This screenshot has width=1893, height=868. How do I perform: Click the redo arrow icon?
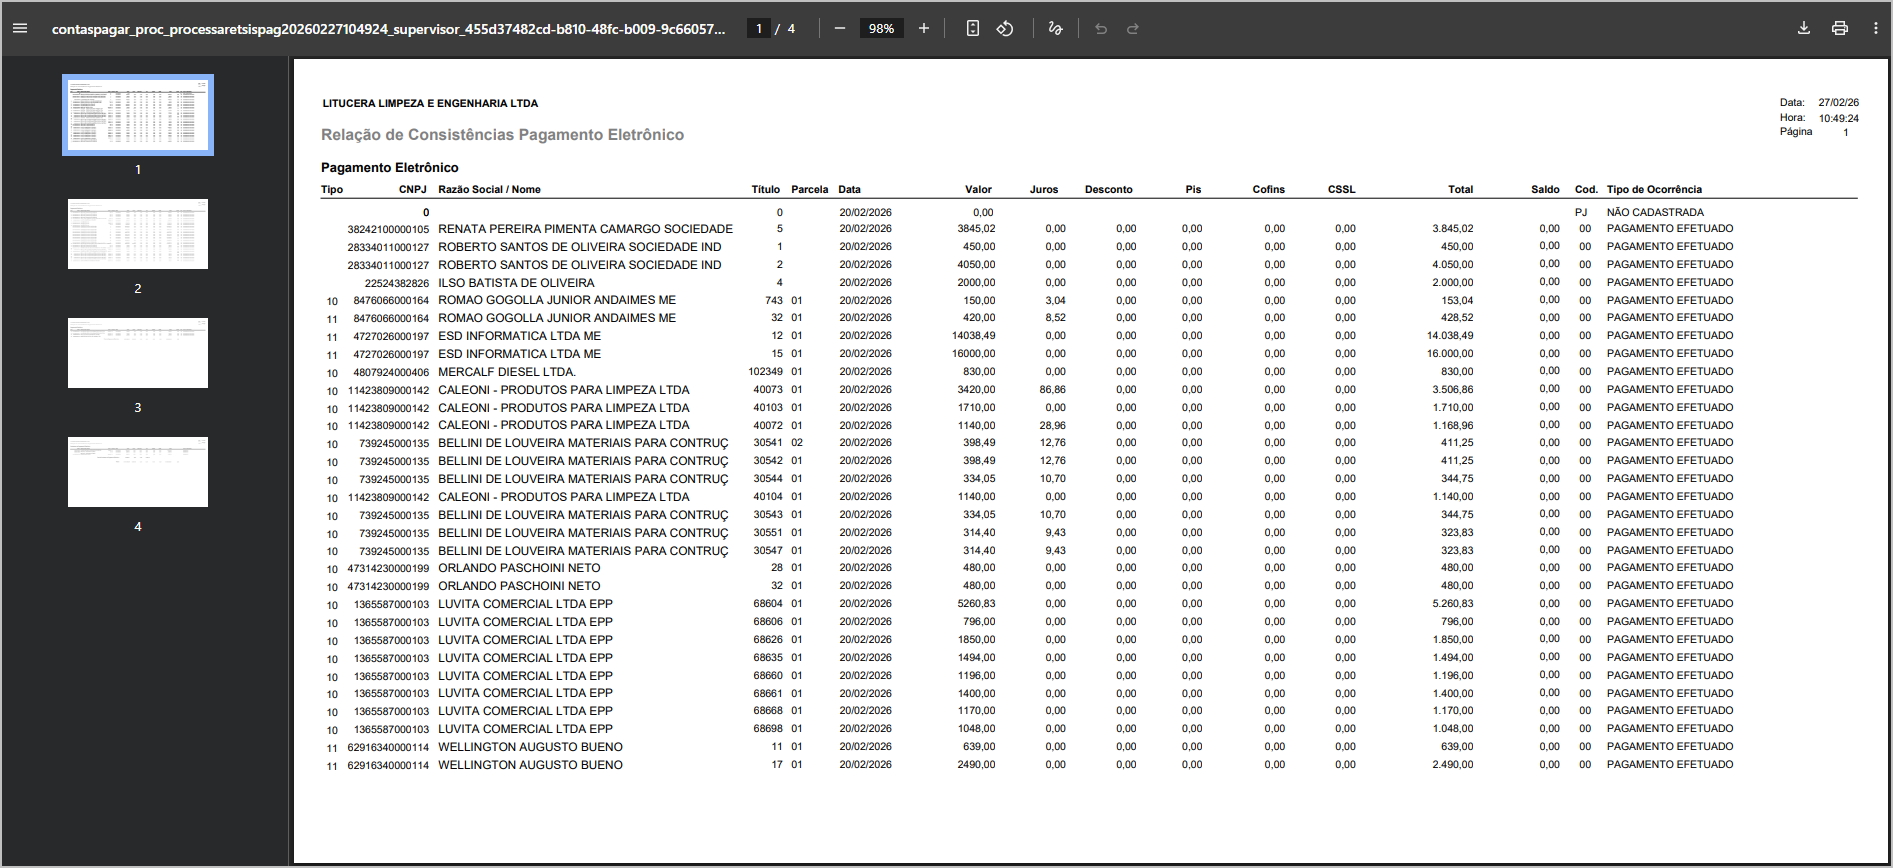[x=1133, y=28]
